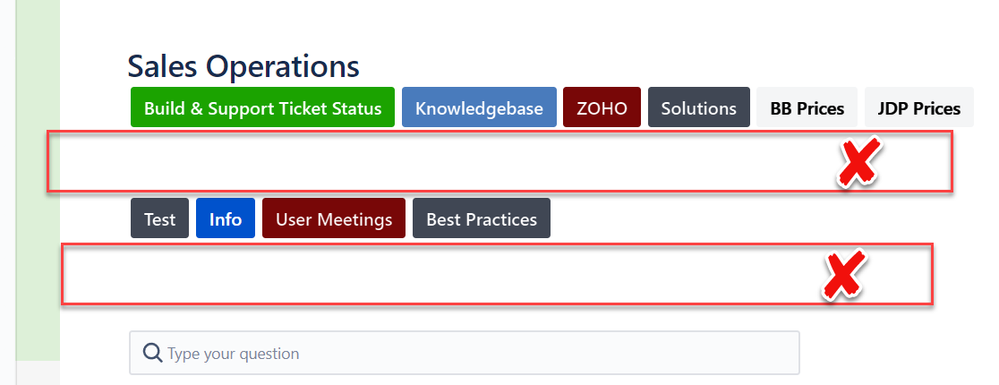This screenshot has width=999, height=385.
Task: Click the dark red ZOHO button
Action: [x=601, y=108]
